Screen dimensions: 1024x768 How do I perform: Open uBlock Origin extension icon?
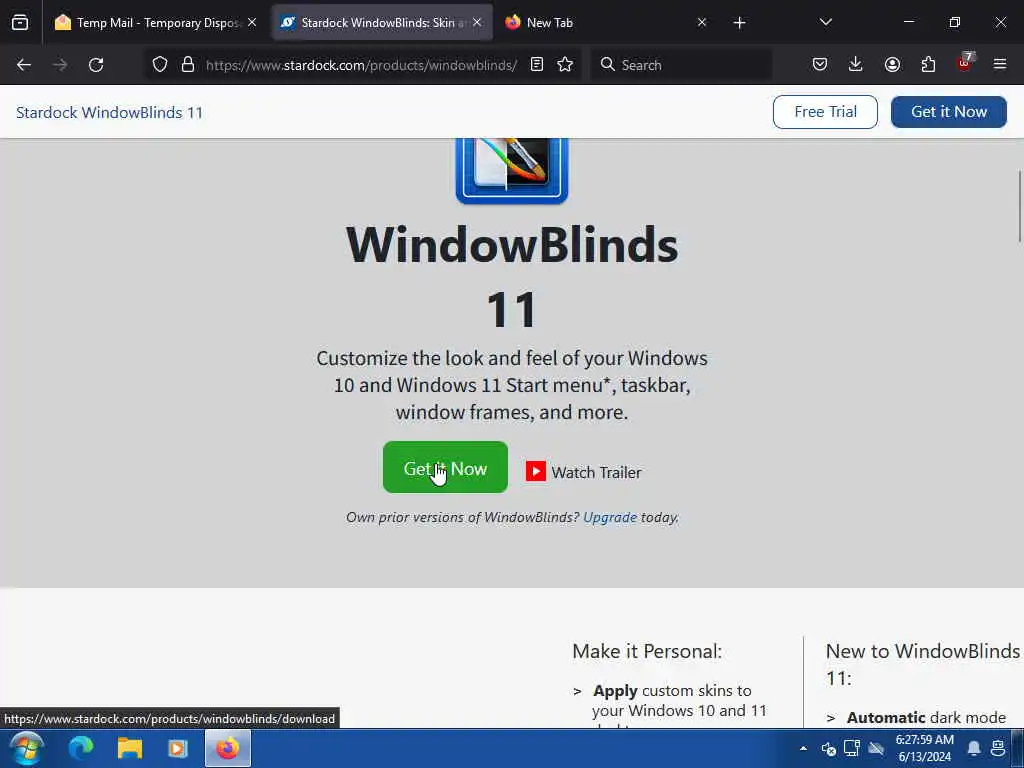coord(965,63)
